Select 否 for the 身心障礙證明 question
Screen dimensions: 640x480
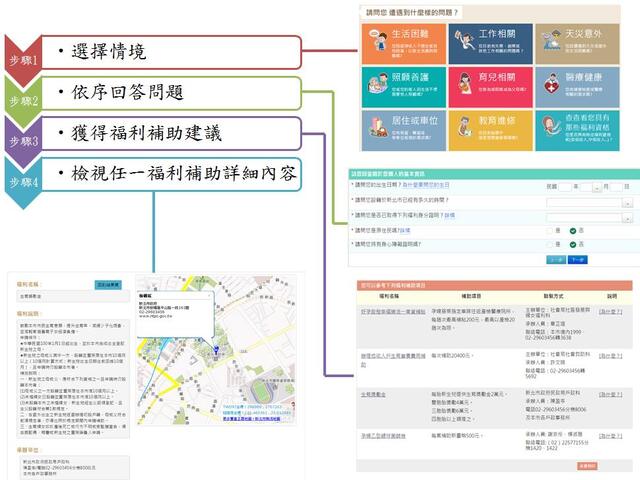(x=574, y=244)
